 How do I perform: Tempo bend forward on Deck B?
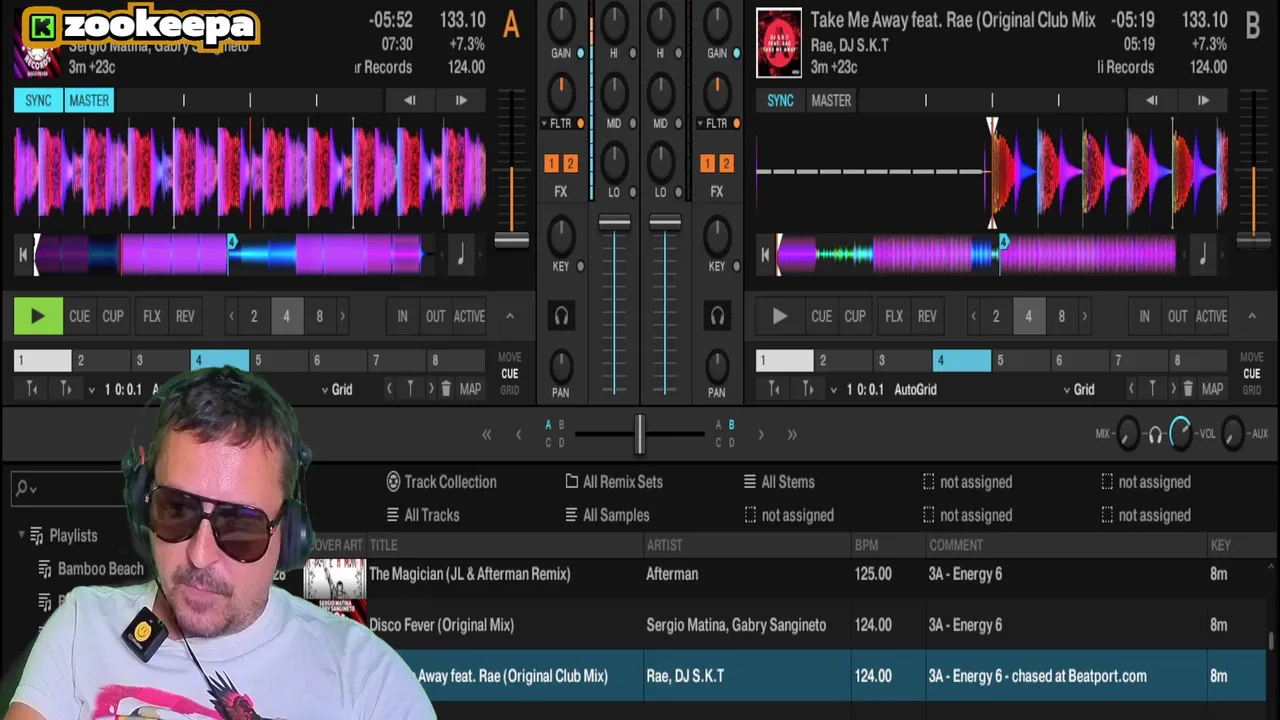tap(1203, 100)
